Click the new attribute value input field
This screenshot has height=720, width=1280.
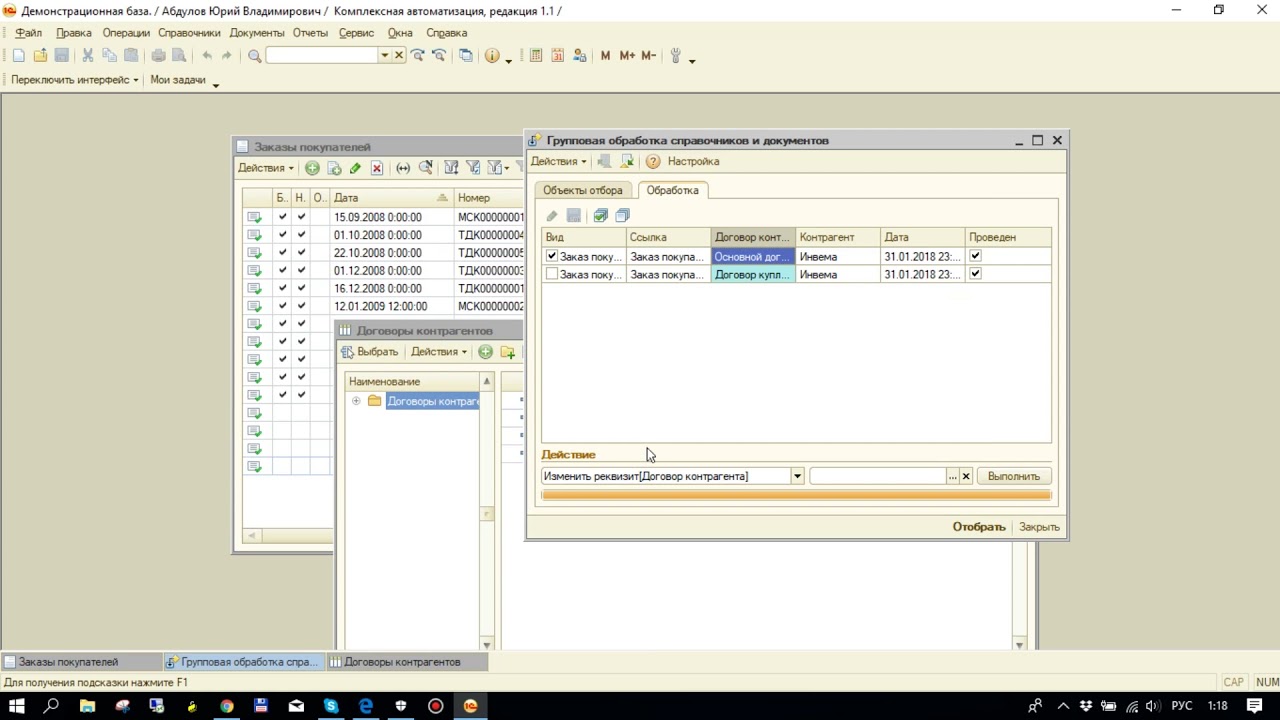pos(877,476)
